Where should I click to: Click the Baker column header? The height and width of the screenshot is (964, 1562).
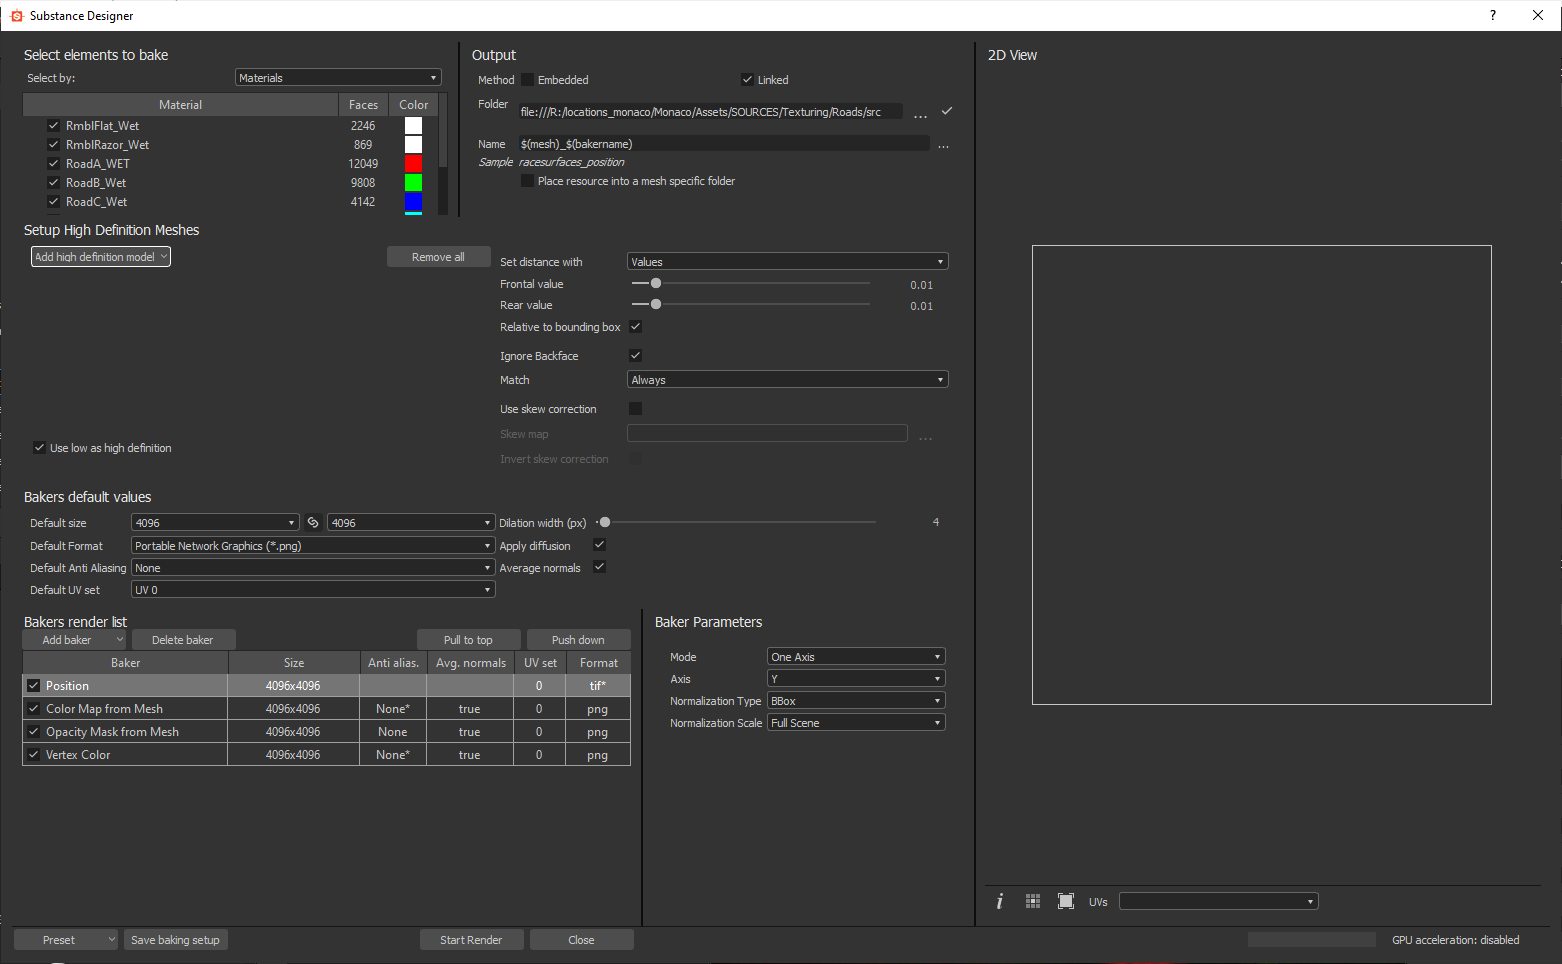tap(126, 663)
